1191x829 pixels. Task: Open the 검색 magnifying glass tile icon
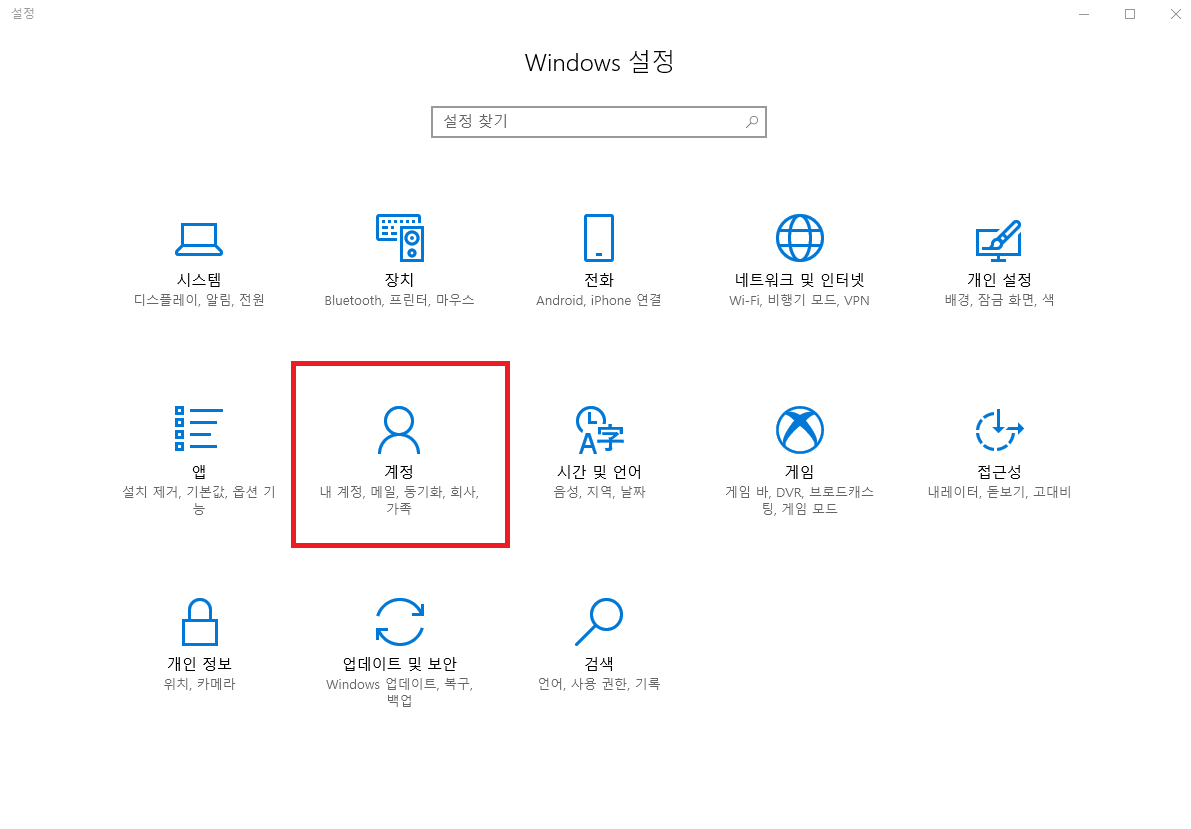[599, 622]
